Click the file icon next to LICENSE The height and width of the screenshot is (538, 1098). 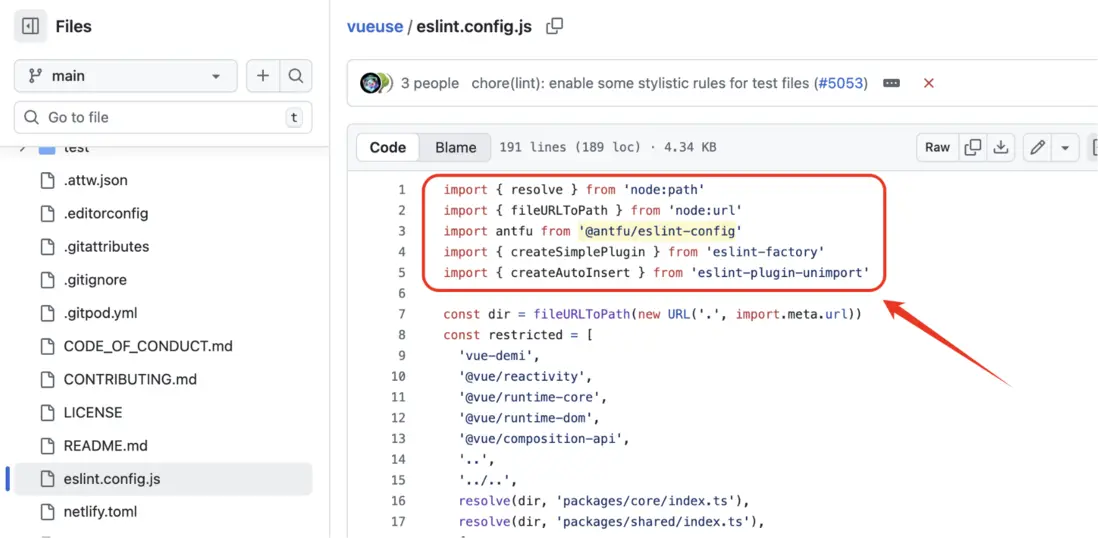[48, 413]
